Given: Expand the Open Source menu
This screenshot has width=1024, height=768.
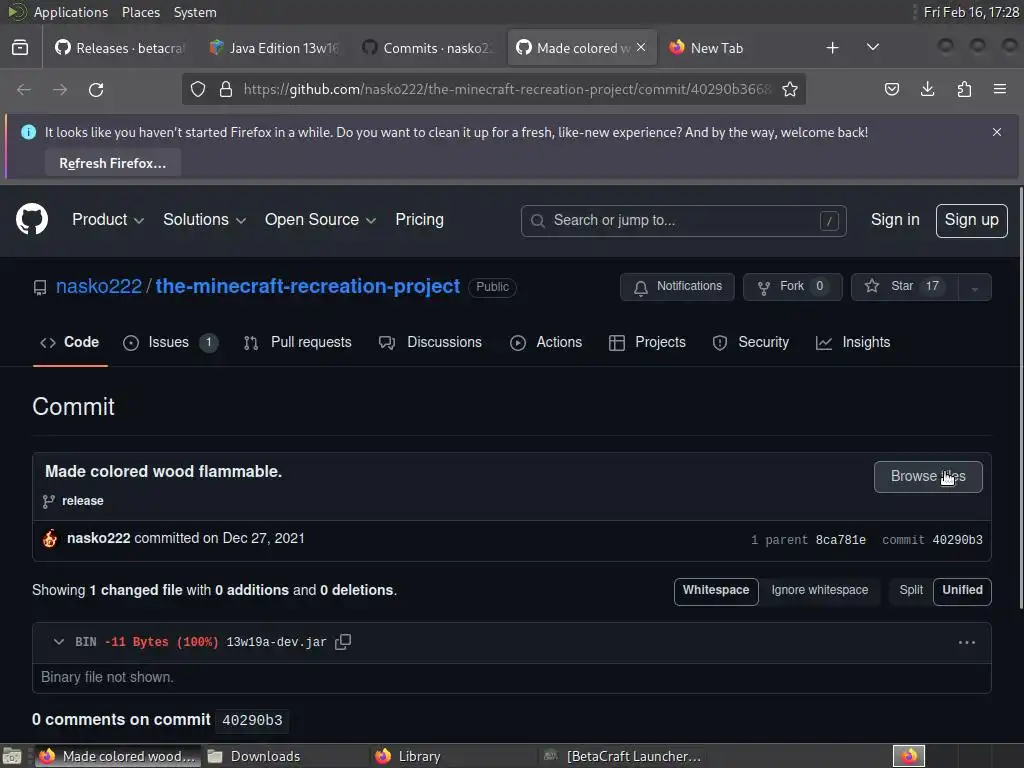Looking at the screenshot, I should pos(320,220).
